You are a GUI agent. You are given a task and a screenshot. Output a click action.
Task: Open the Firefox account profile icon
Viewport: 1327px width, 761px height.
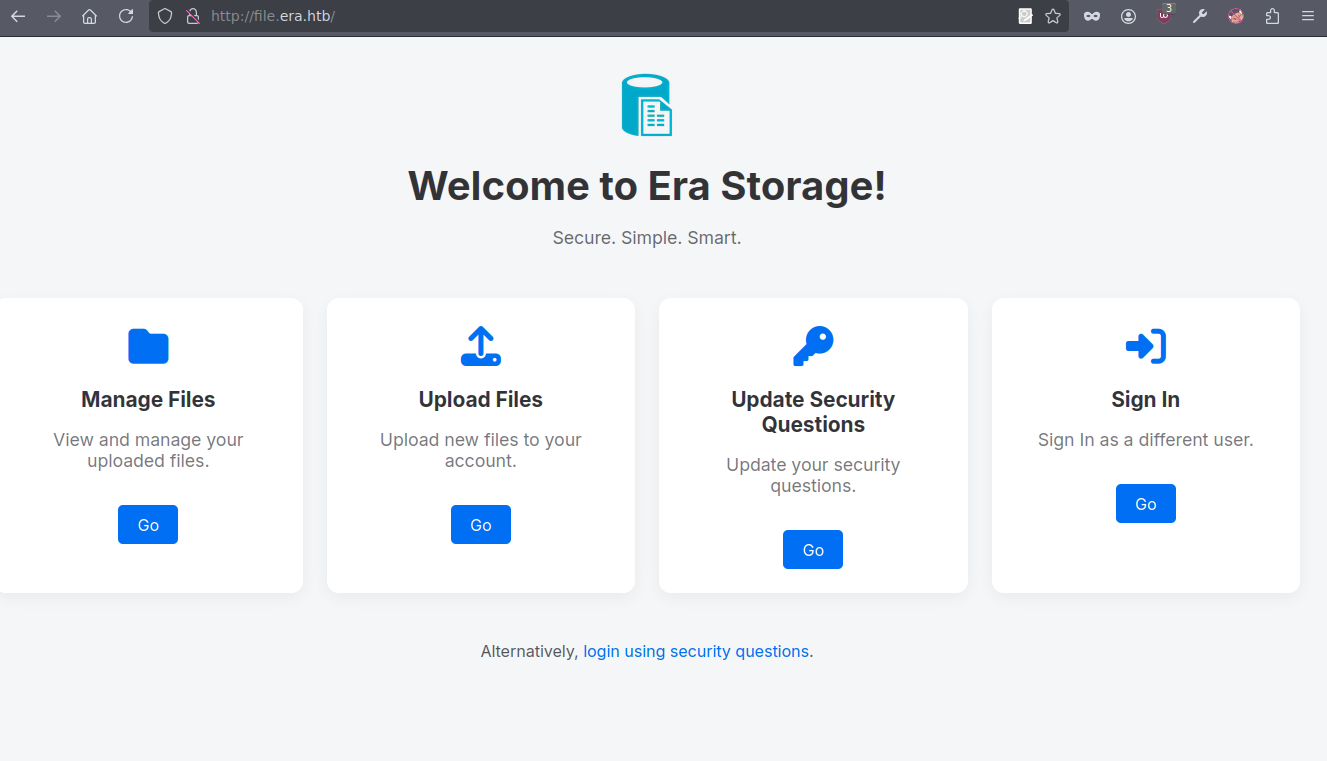pos(1128,16)
